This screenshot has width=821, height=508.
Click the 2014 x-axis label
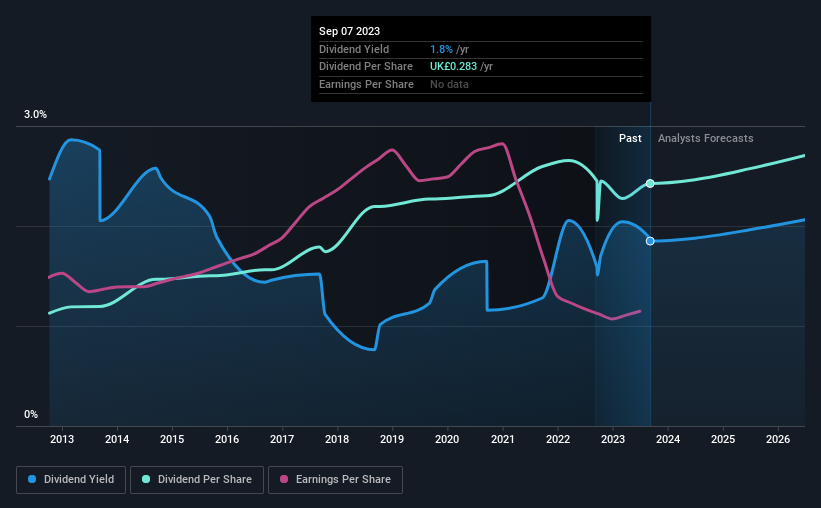(117, 439)
